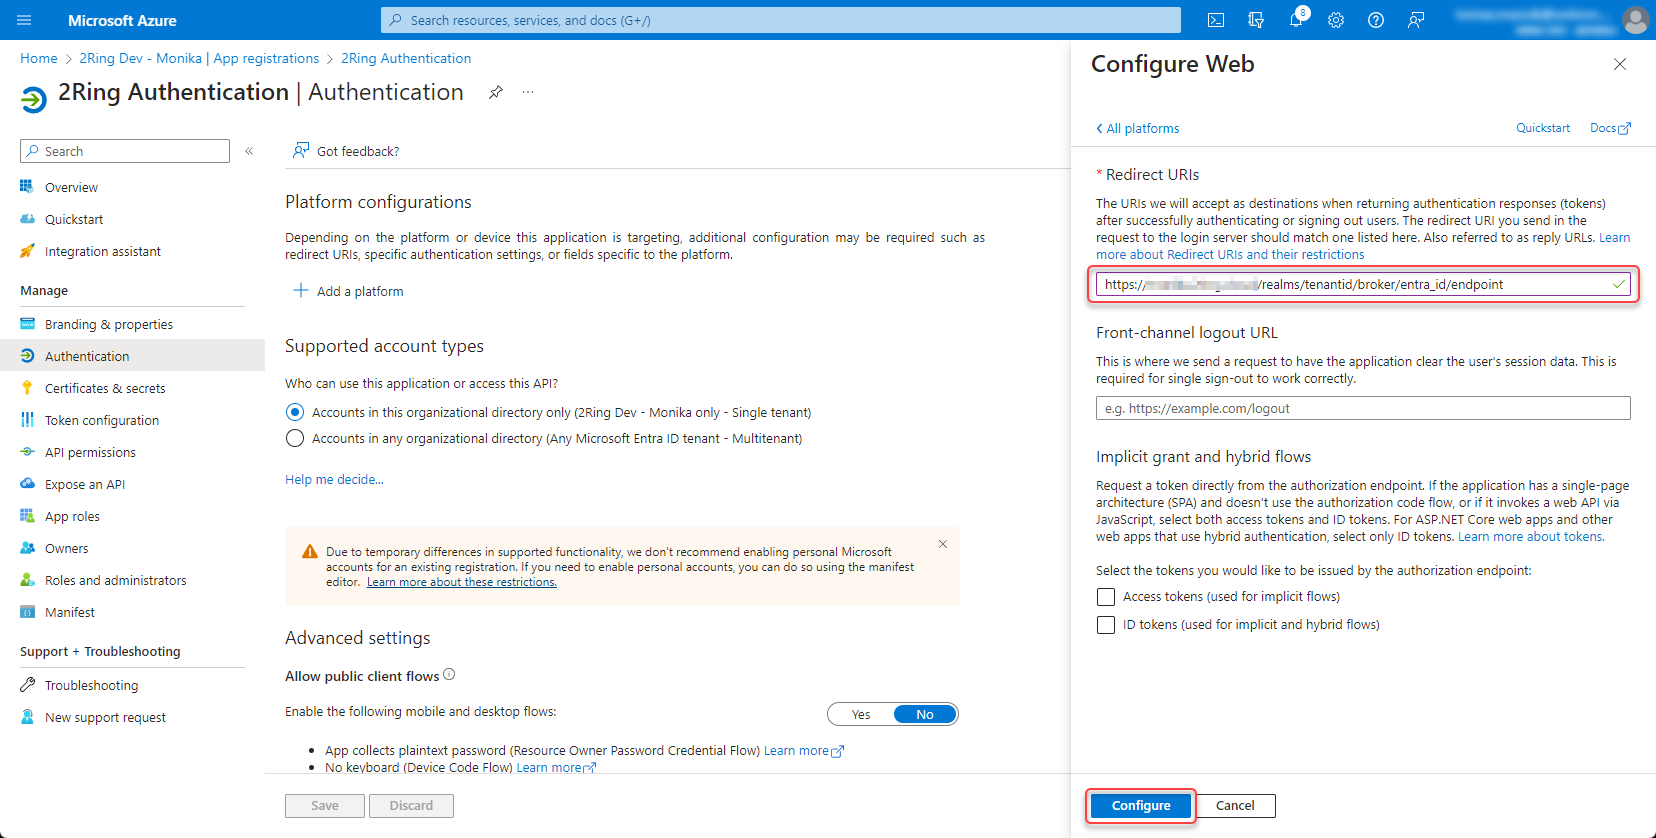
Task: Open the portal hamburger menu
Action: tap(25, 20)
